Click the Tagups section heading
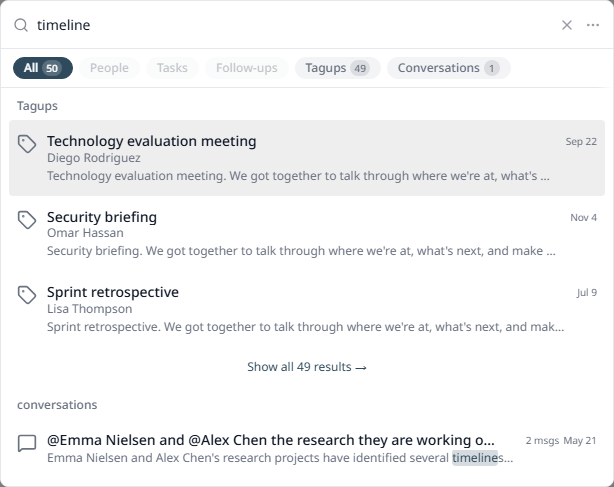This screenshot has width=614, height=487. pyautogui.click(x=37, y=106)
